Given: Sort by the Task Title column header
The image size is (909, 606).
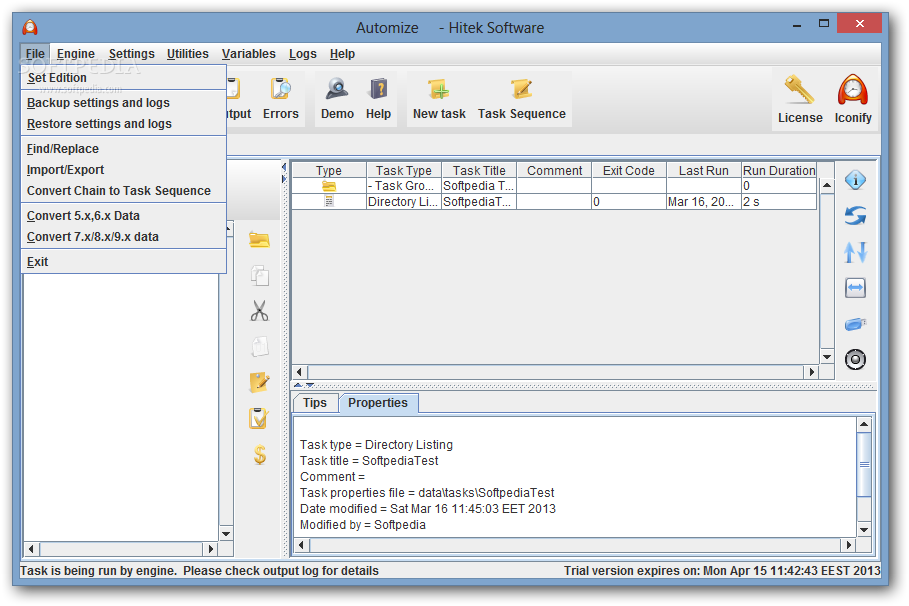Looking at the screenshot, I should click(479, 170).
